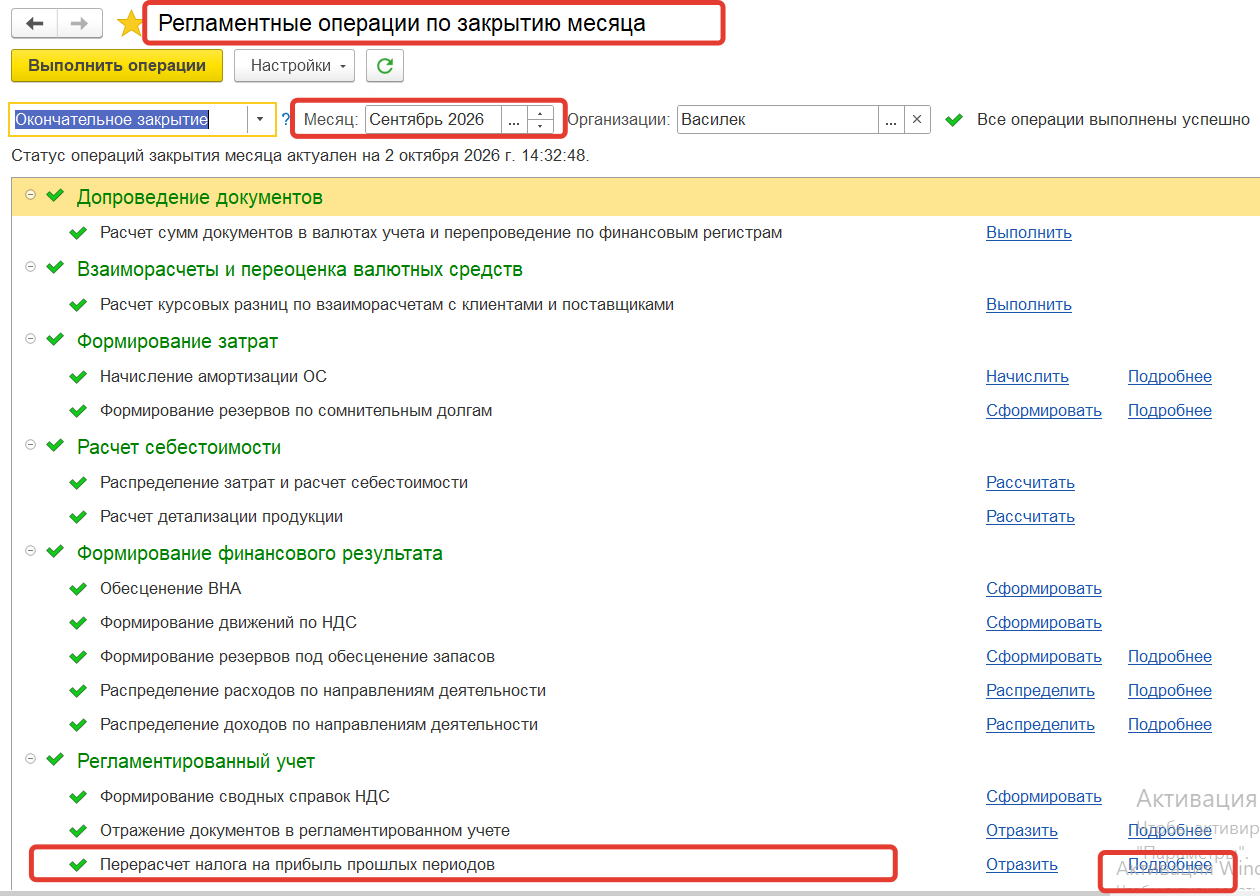Open help via the question mark icon
Screen dimensions: 1260x896
pos(285,120)
